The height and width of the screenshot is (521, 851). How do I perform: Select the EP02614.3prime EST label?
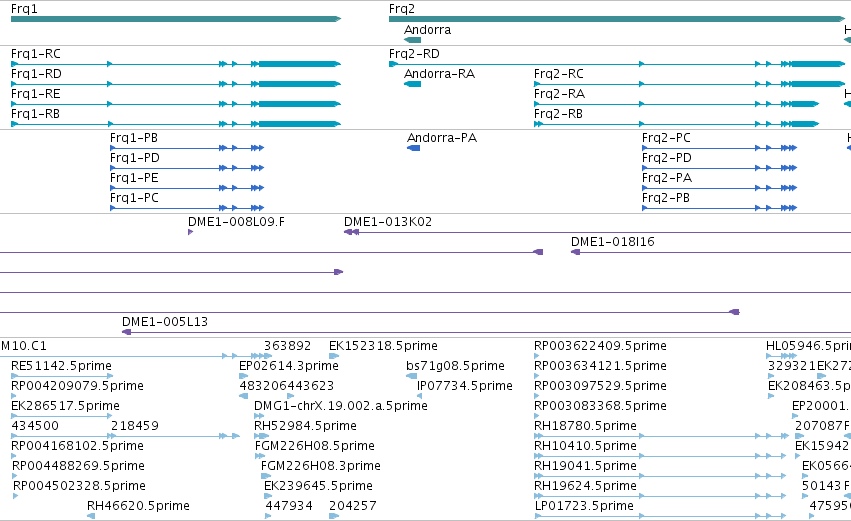click(x=289, y=366)
